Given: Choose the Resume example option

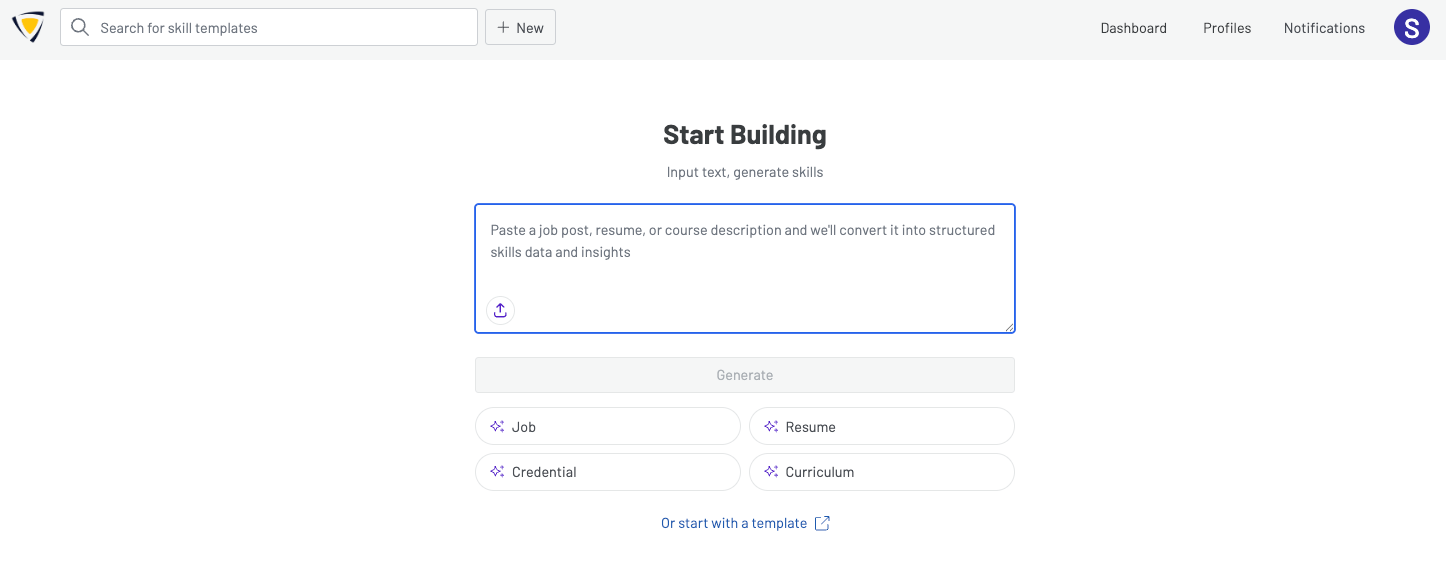Looking at the screenshot, I should click(x=881, y=427).
